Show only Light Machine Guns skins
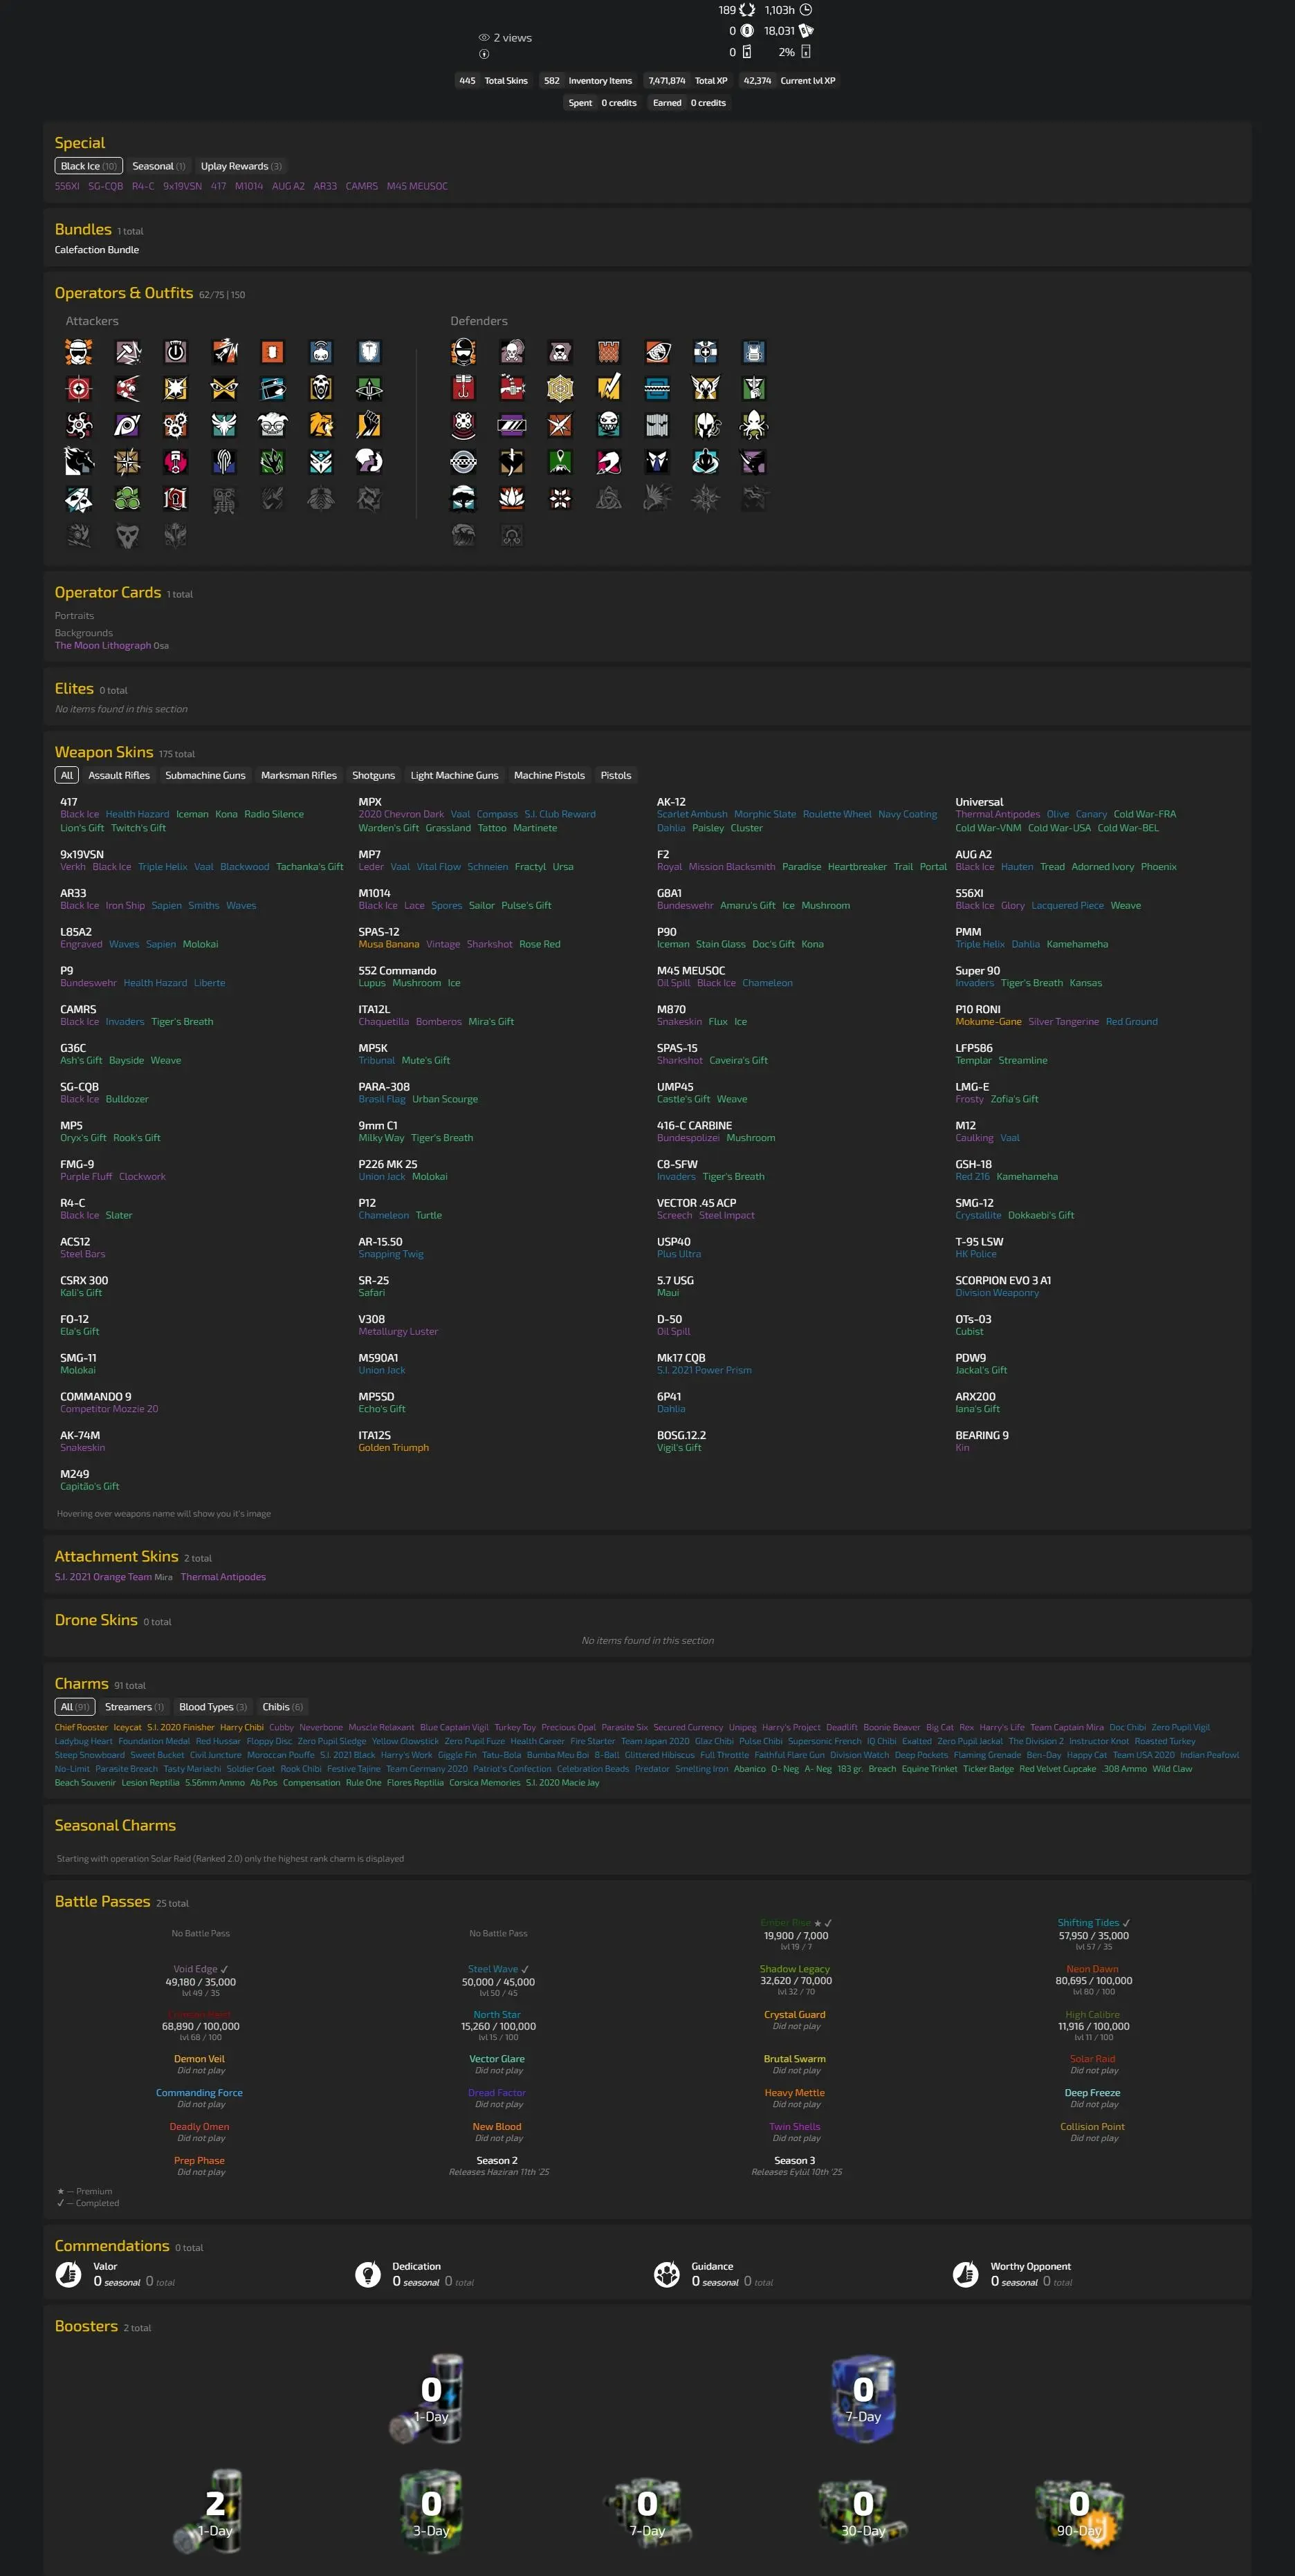 pos(454,775)
